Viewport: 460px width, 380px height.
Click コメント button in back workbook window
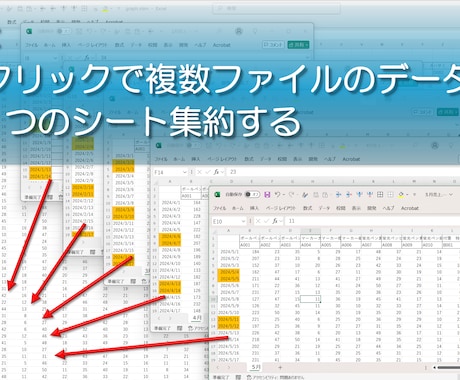click(x=273, y=44)
